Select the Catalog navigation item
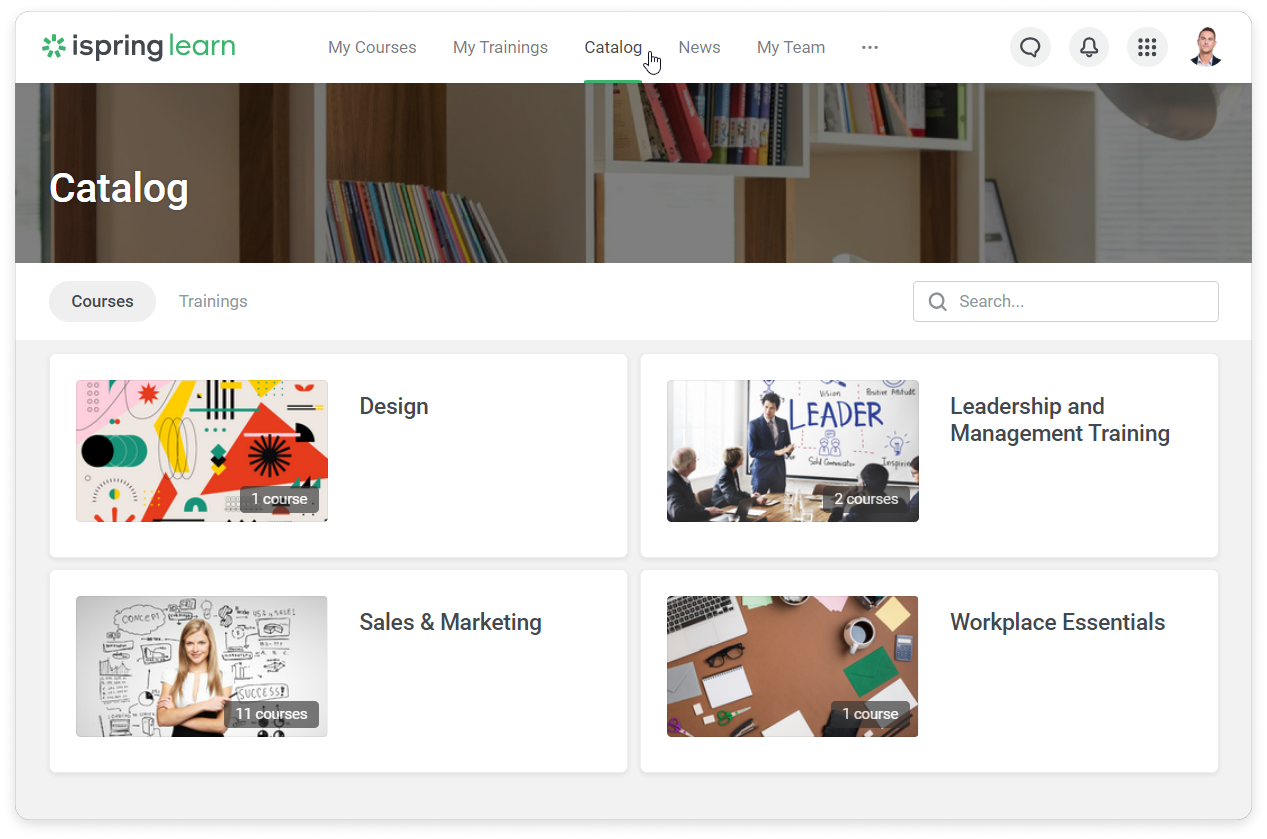This screenshot has height=839, width=1267. (613, 47)
